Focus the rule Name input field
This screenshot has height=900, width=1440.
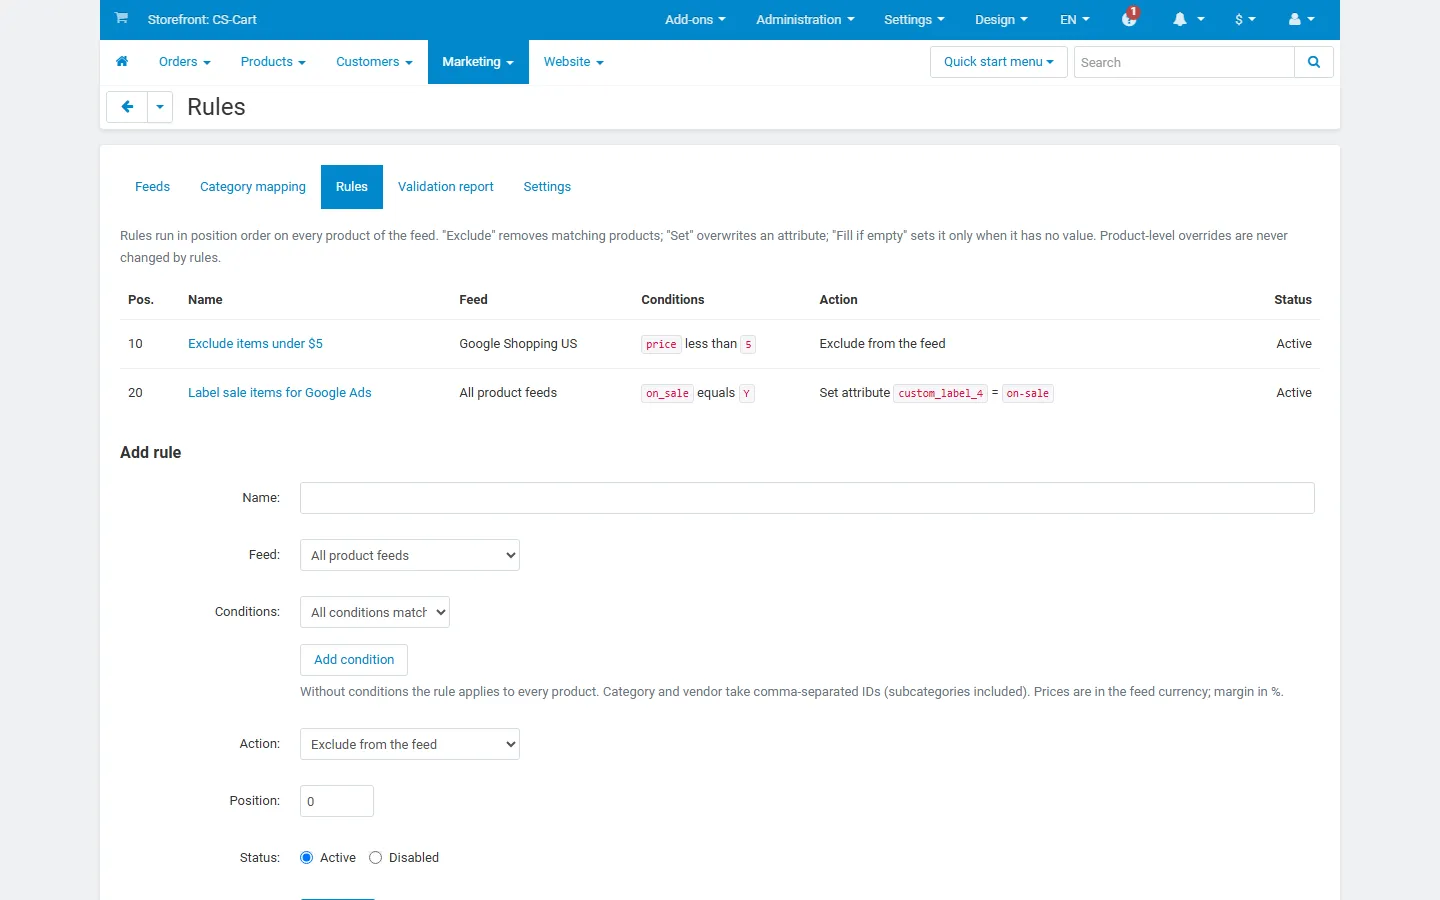tap(807, 498)
